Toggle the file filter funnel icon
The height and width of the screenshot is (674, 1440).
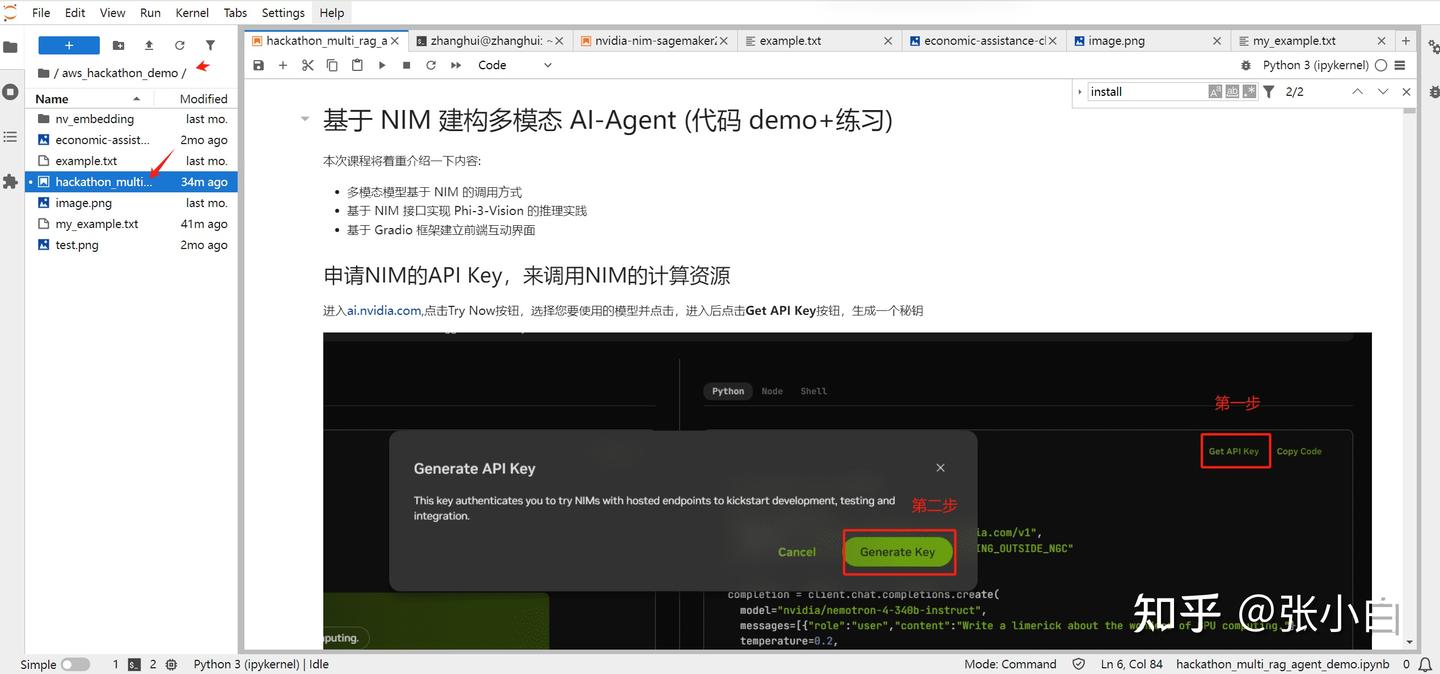coord(210,45)
